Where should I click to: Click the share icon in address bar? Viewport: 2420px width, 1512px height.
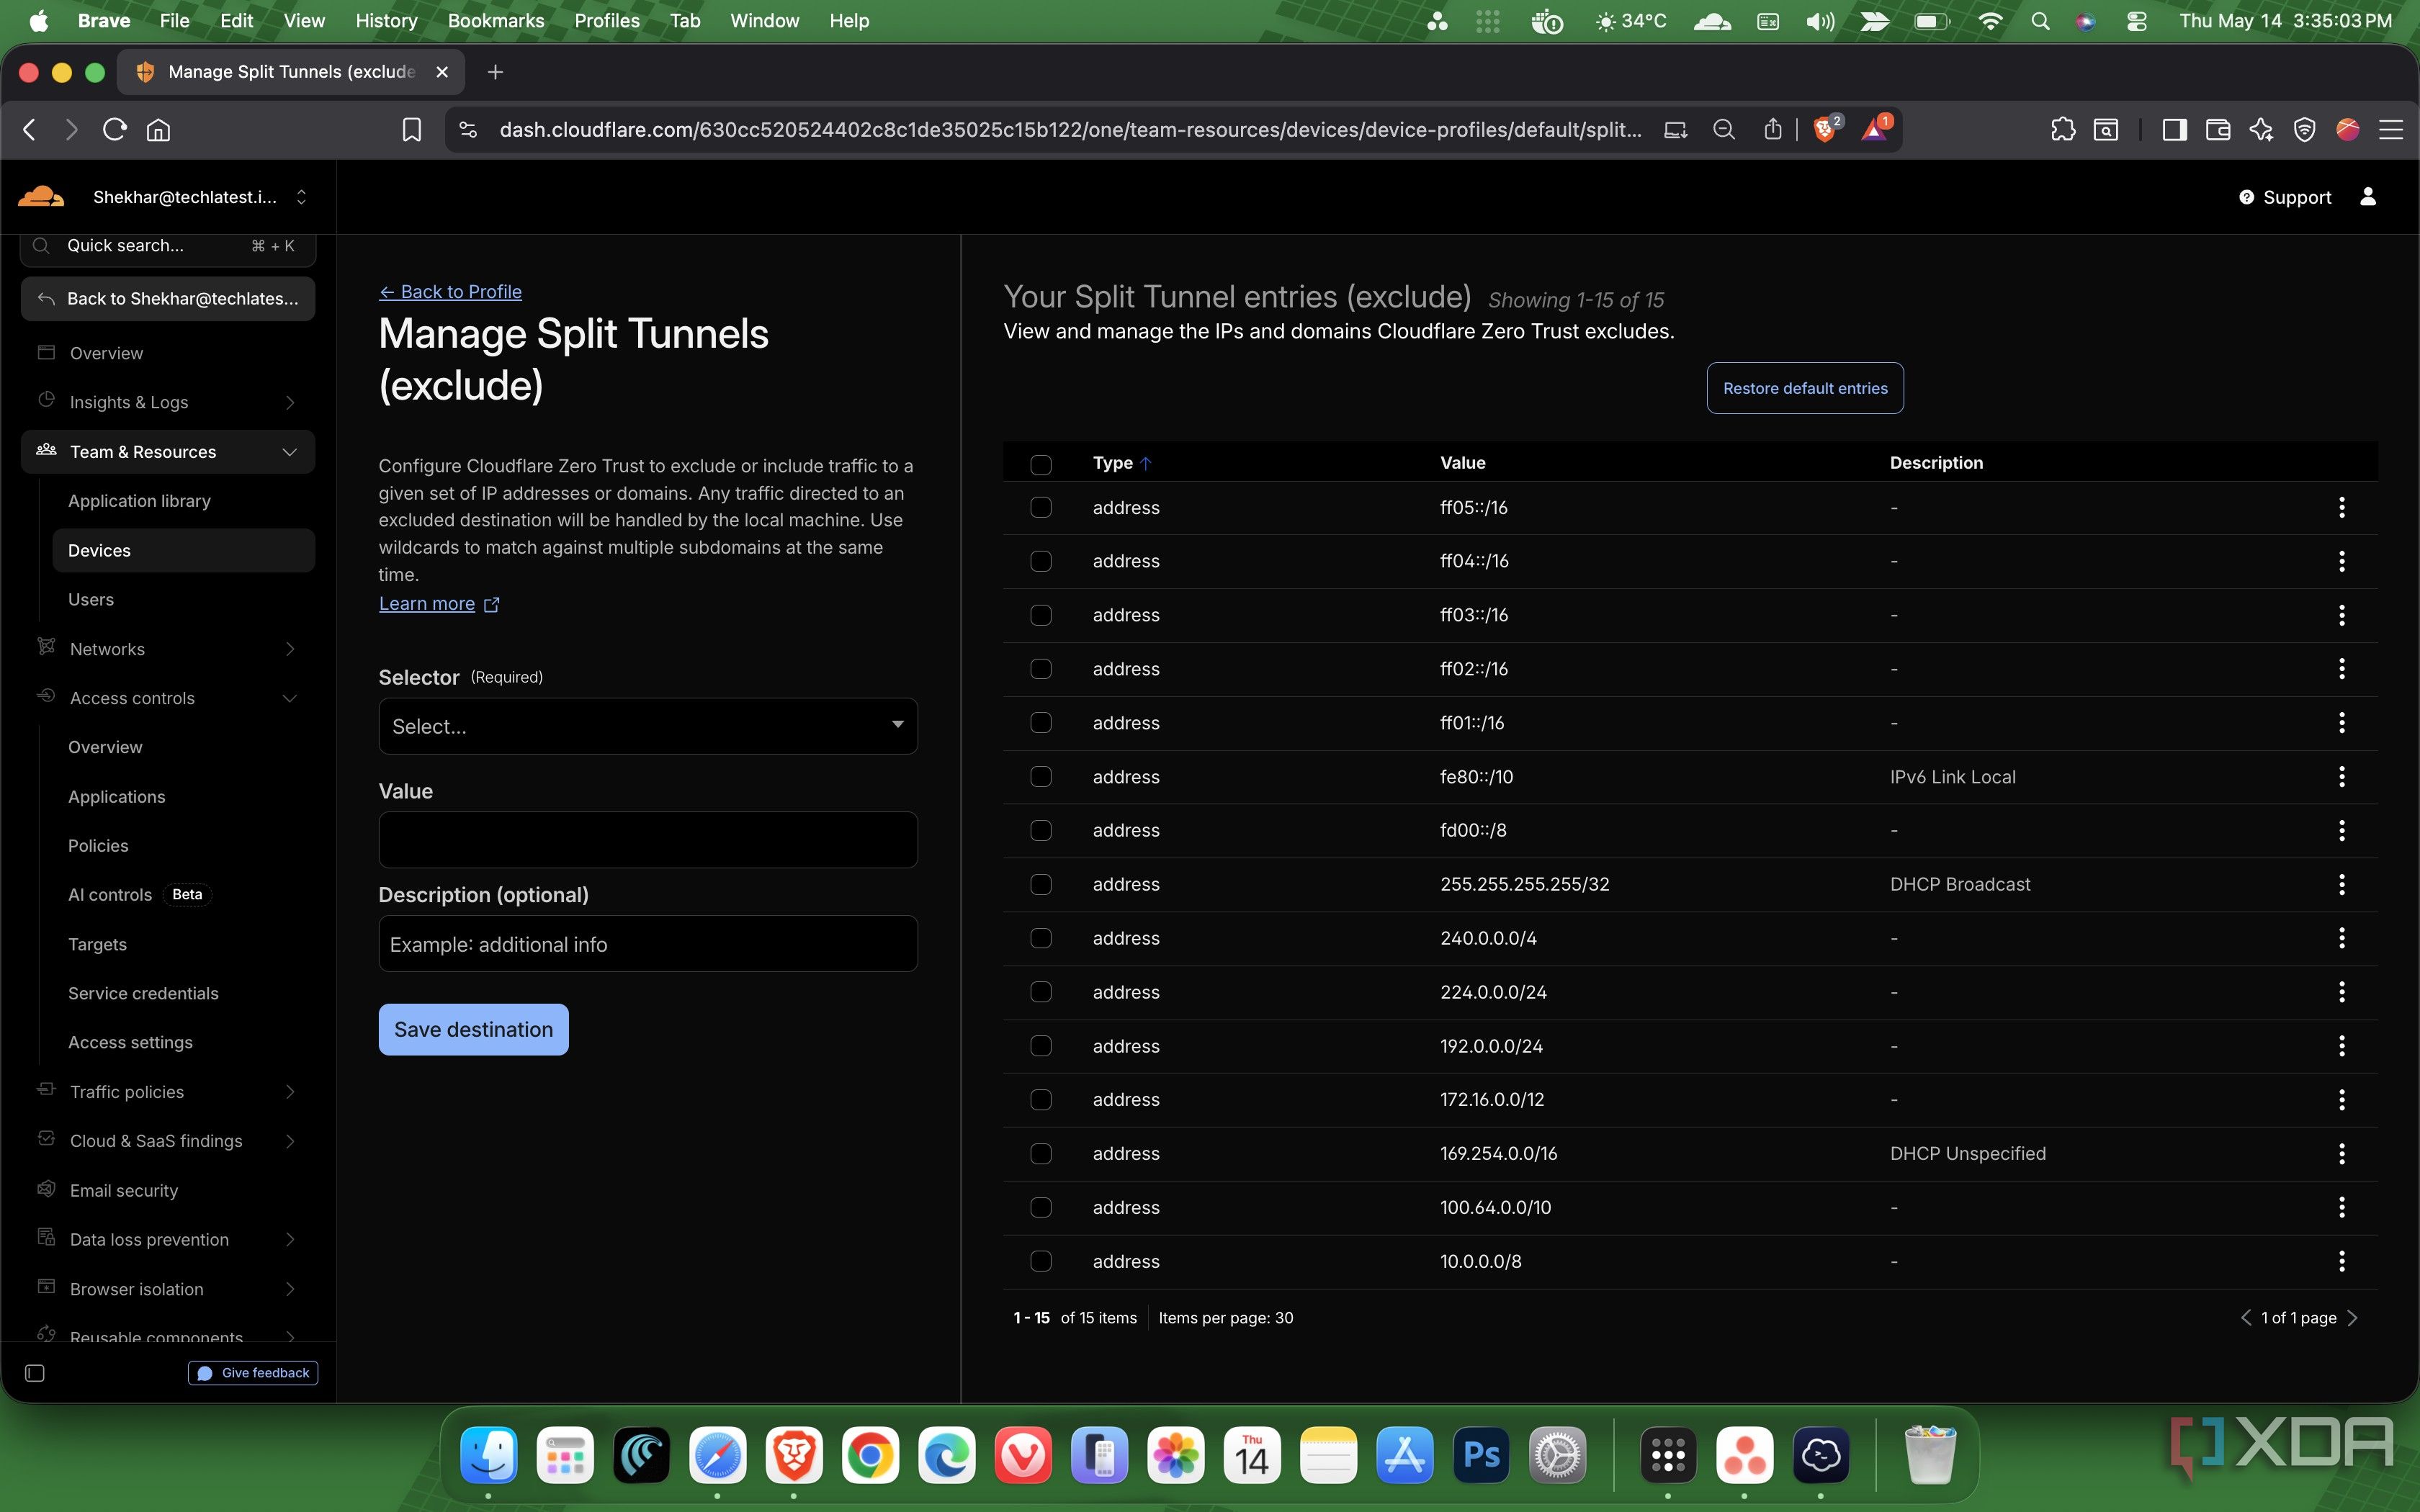pyautogui.click(x=1772, y=129)
